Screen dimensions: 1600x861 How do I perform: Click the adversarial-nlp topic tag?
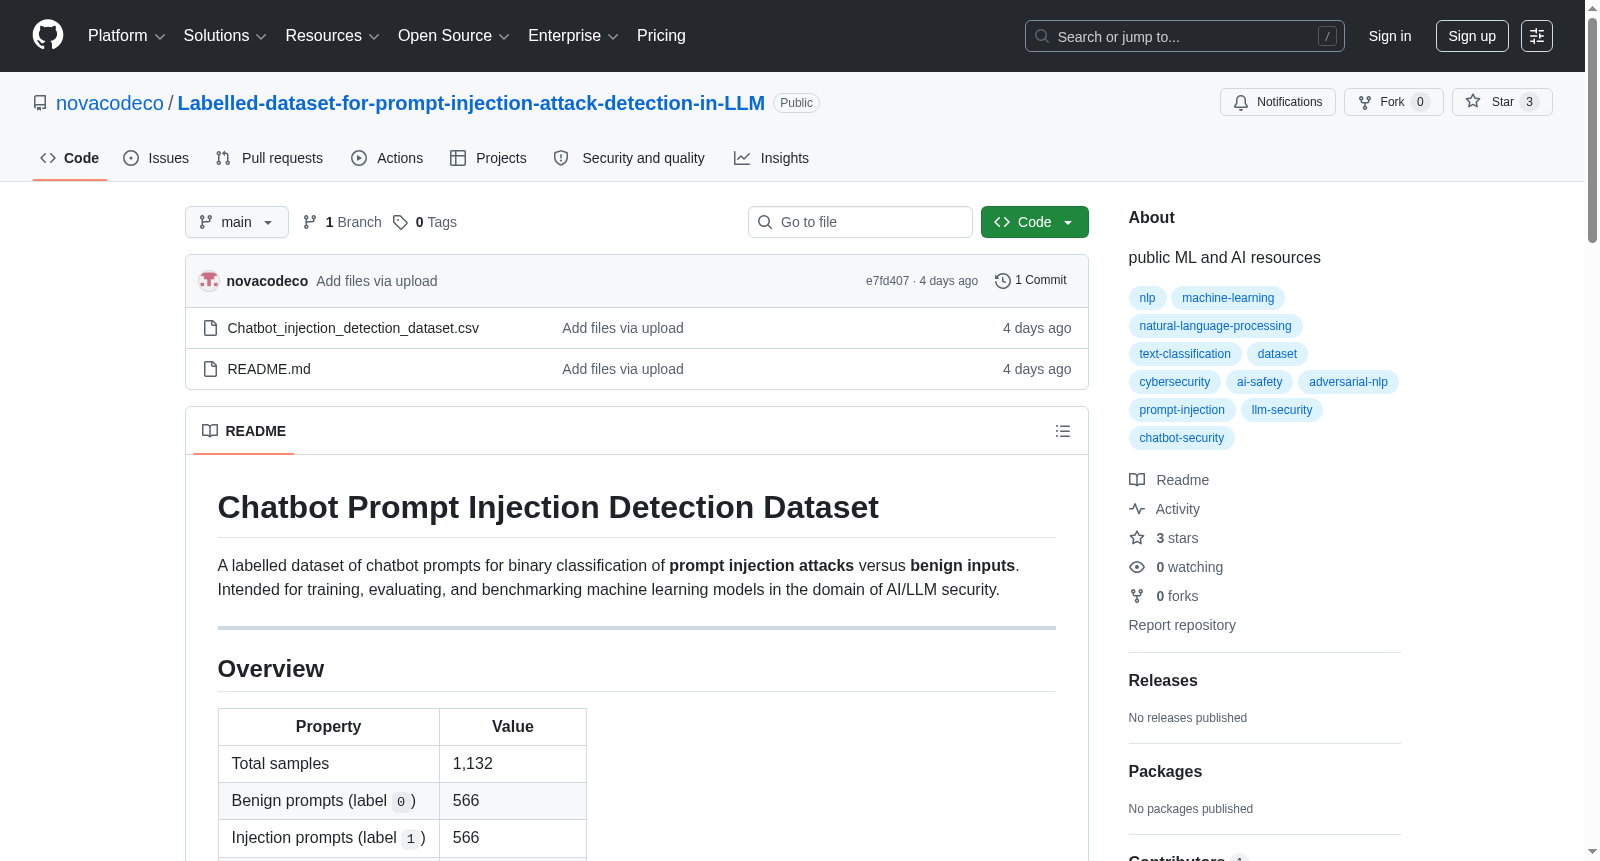coord(1348,382)
